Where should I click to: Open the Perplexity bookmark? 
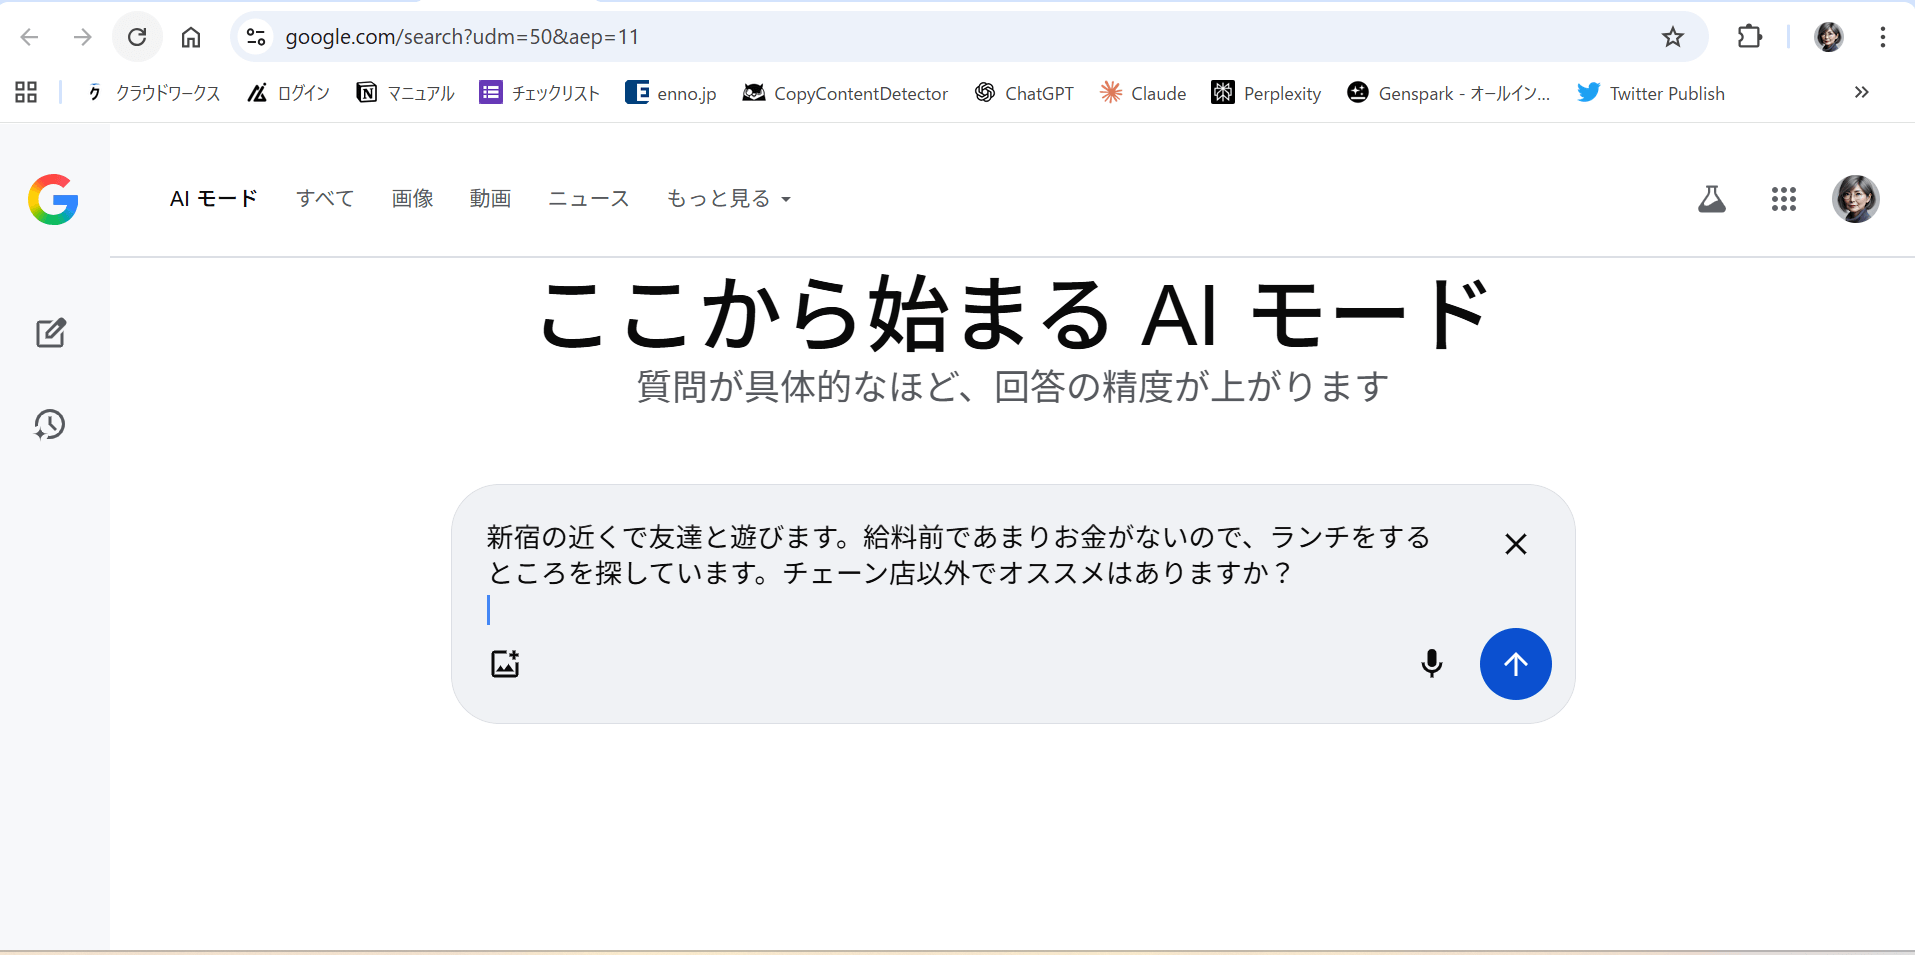tap(1266, 93)
